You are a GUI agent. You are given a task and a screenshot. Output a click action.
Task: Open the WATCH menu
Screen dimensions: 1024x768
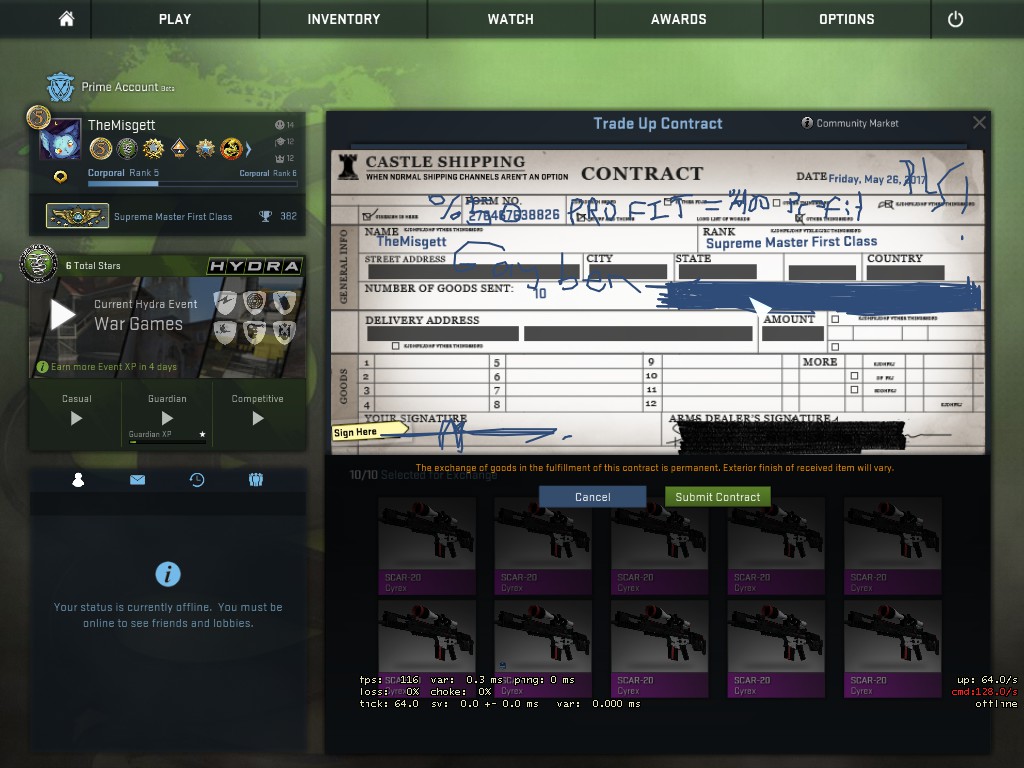(x=511, y=19)
